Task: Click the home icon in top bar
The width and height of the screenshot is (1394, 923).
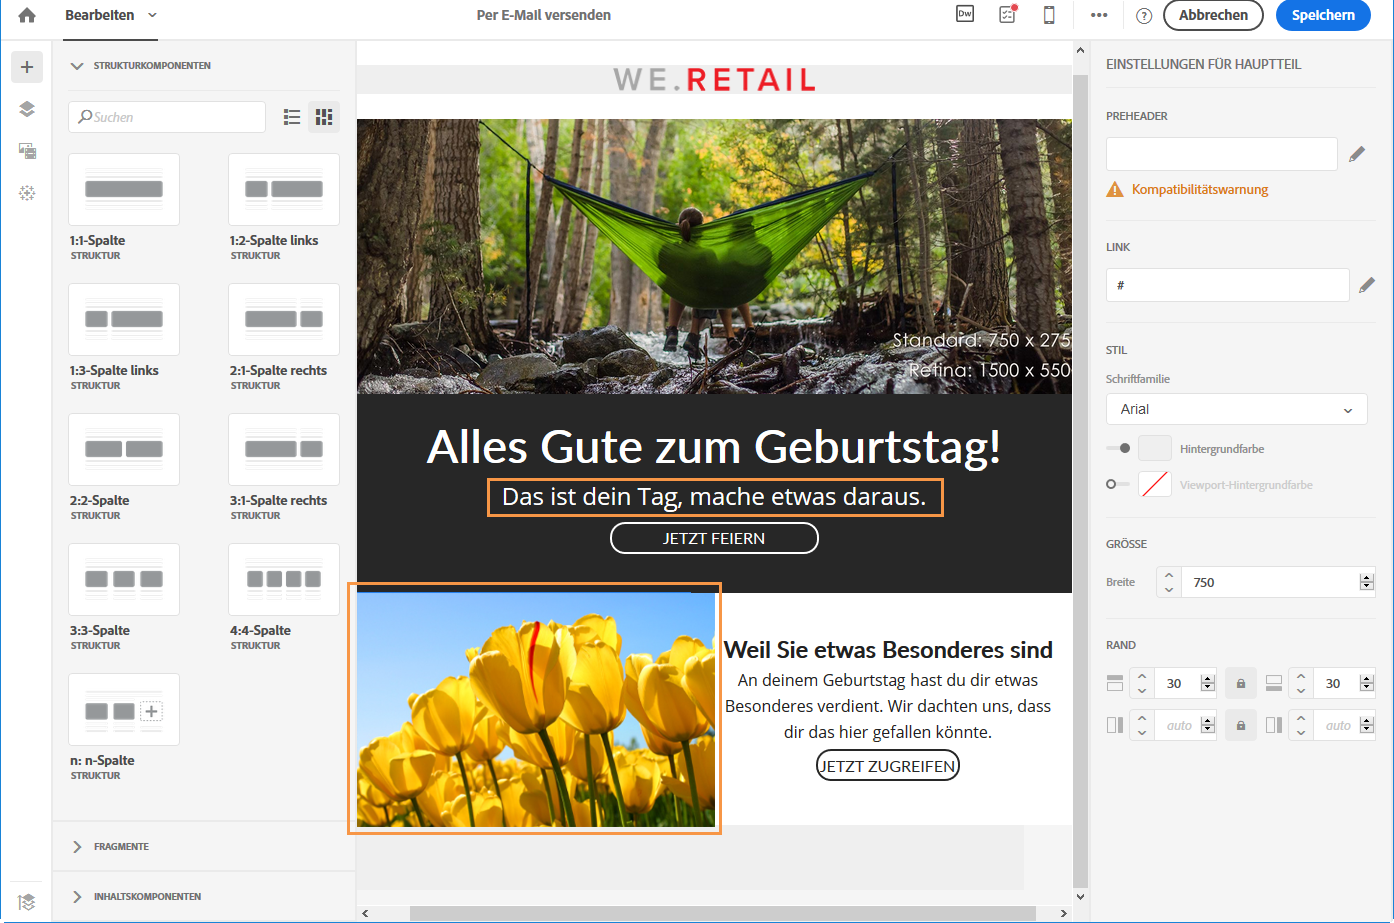Action: (x=27, y=15)
